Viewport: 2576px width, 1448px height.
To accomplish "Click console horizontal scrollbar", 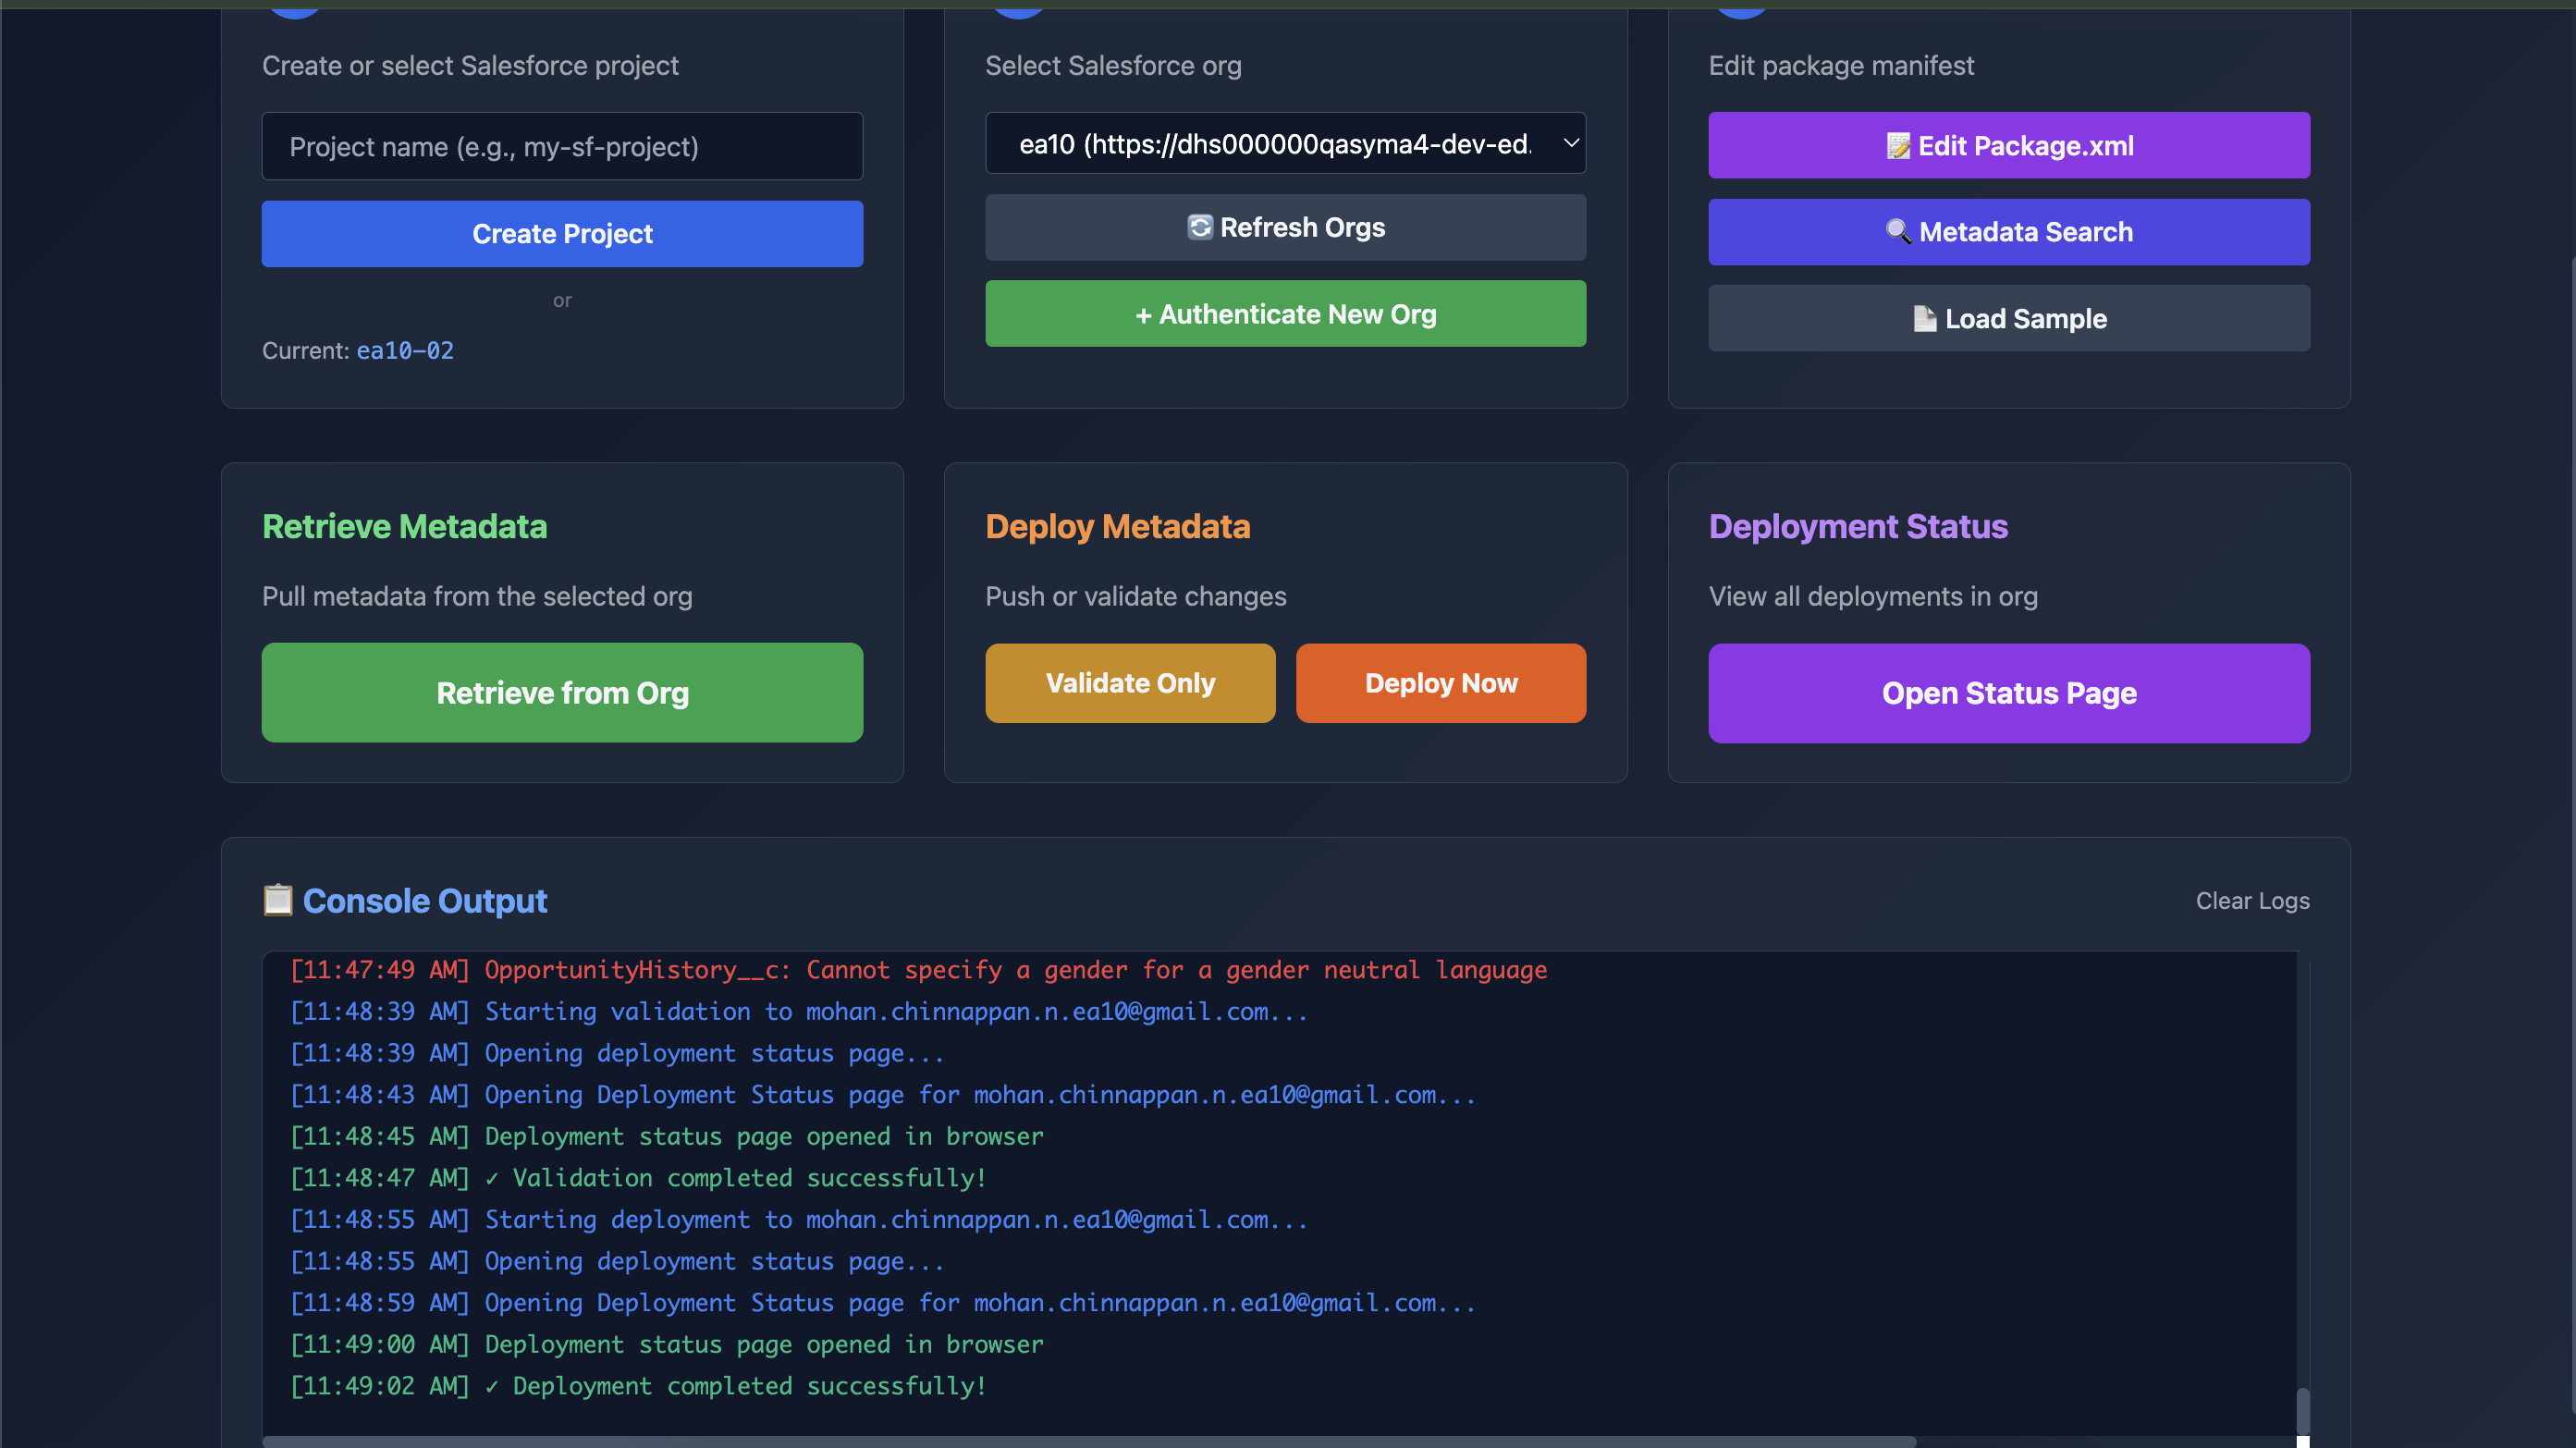I will point(1088,1441).
